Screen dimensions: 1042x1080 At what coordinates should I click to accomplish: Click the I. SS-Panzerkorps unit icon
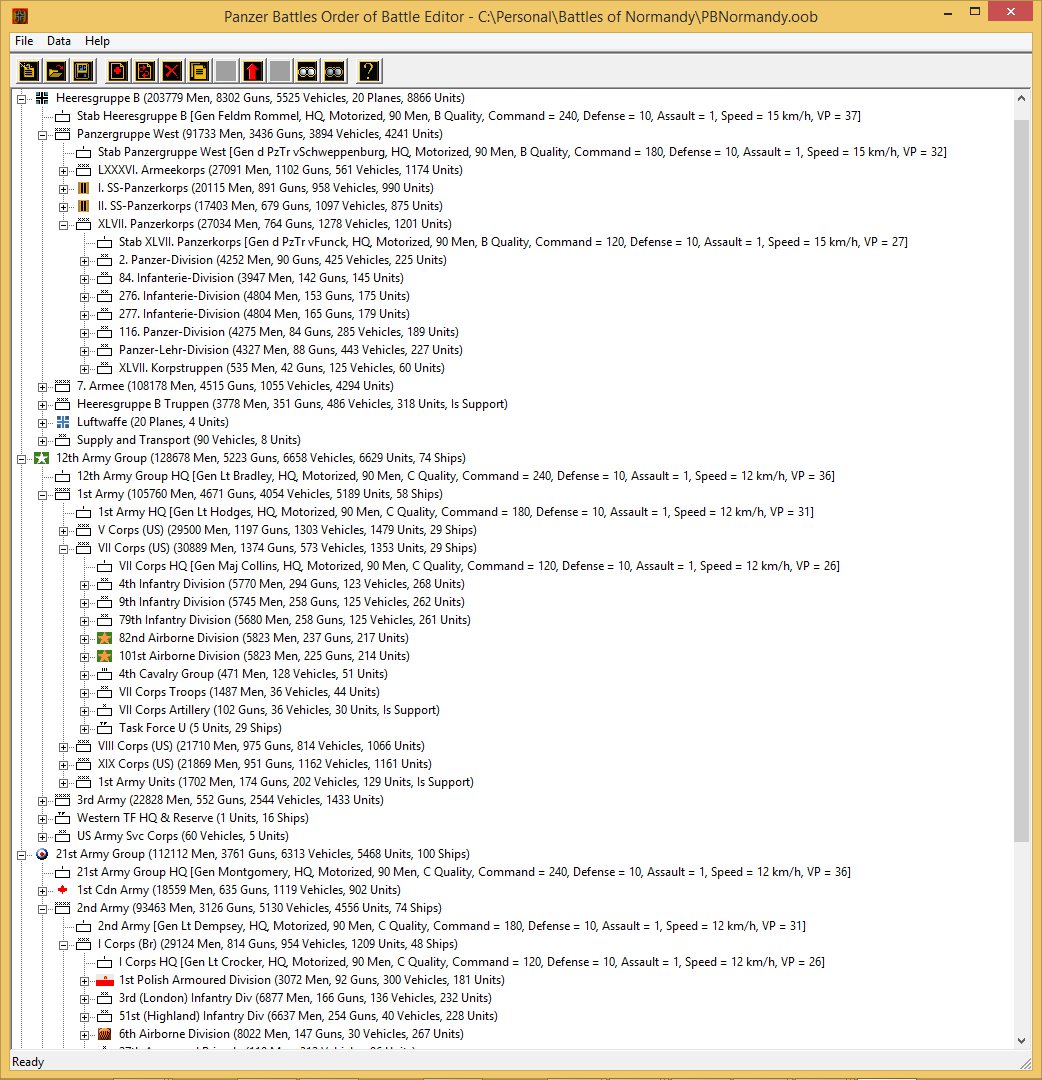84,188
